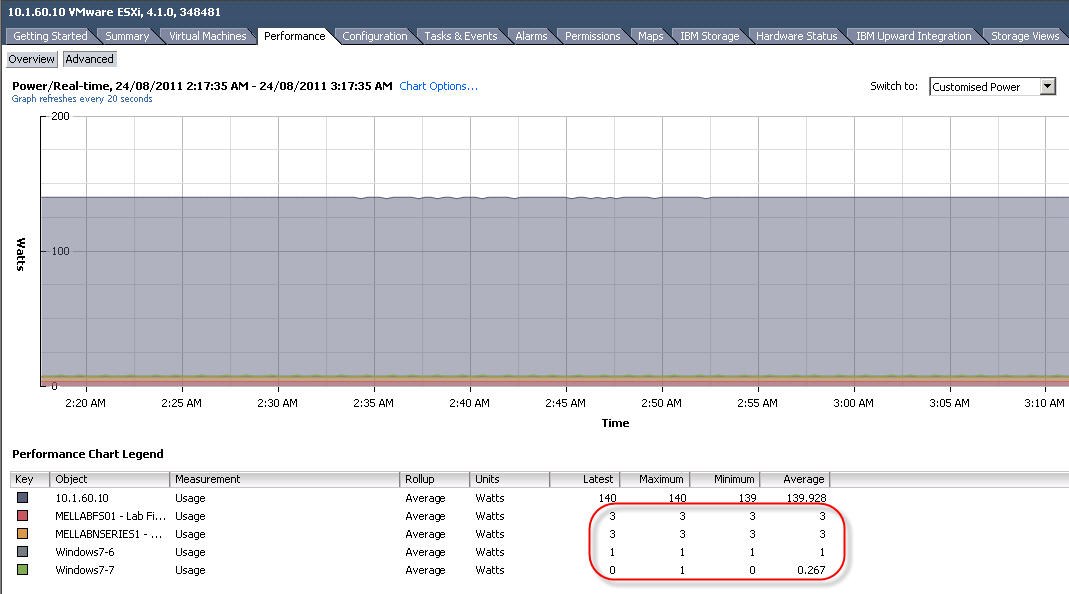Switch to the Virtual Machines tab
This screenshot has height=594, width=1069.
coord(207,36)
